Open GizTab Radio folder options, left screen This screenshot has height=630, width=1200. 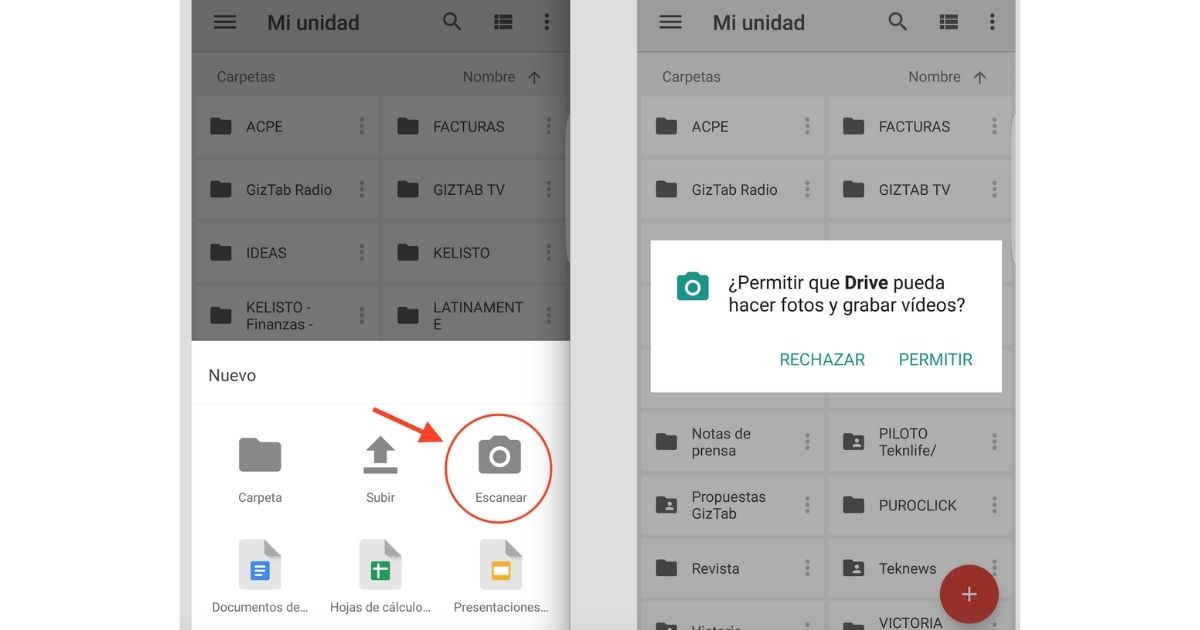[361, 189]
